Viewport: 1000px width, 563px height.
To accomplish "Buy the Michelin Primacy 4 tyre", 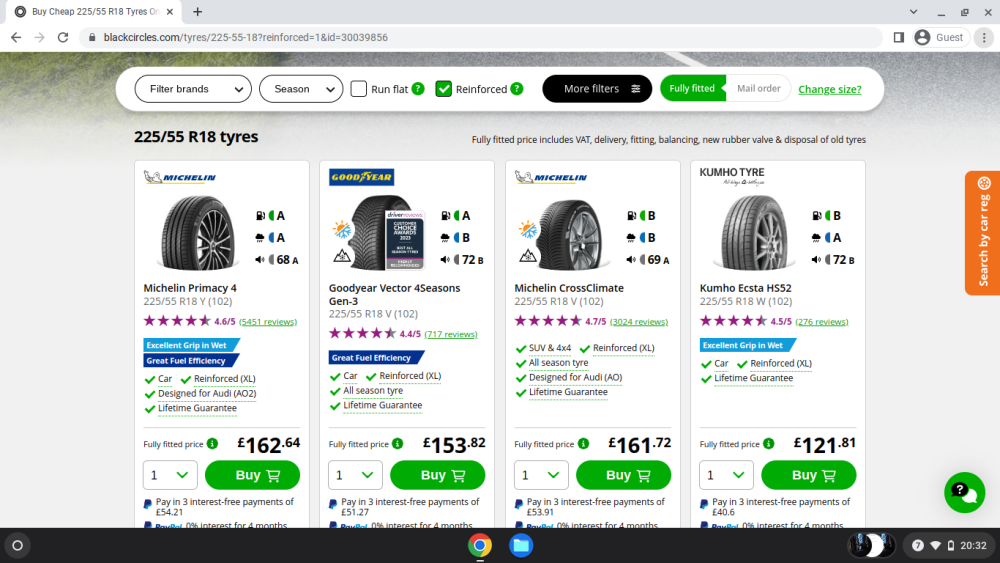I will pyautogui.click(x=253, y=475).
